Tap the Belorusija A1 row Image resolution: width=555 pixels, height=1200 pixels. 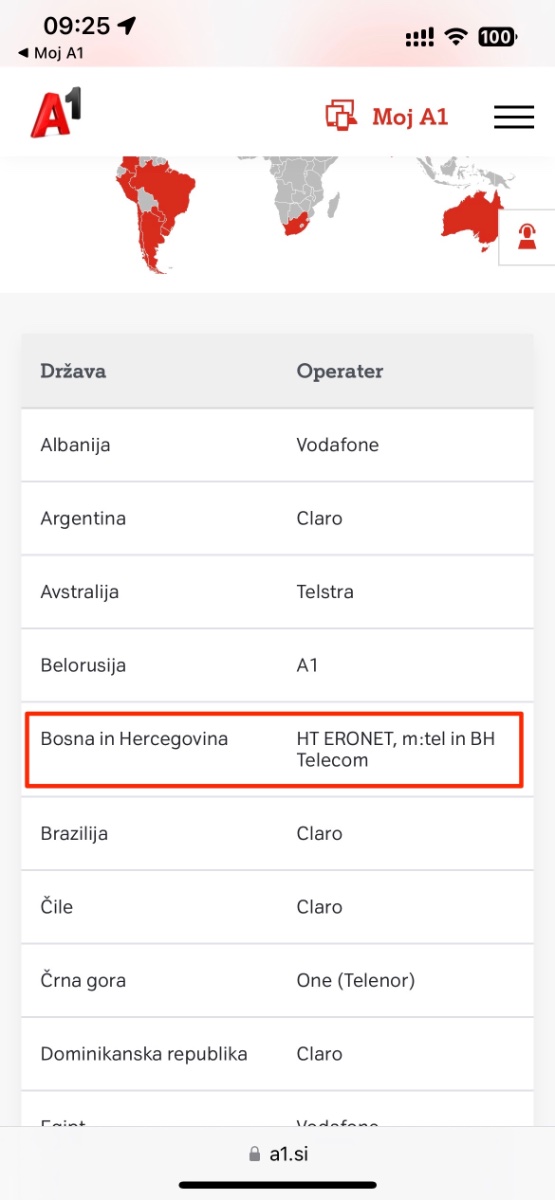coord(277,665)
